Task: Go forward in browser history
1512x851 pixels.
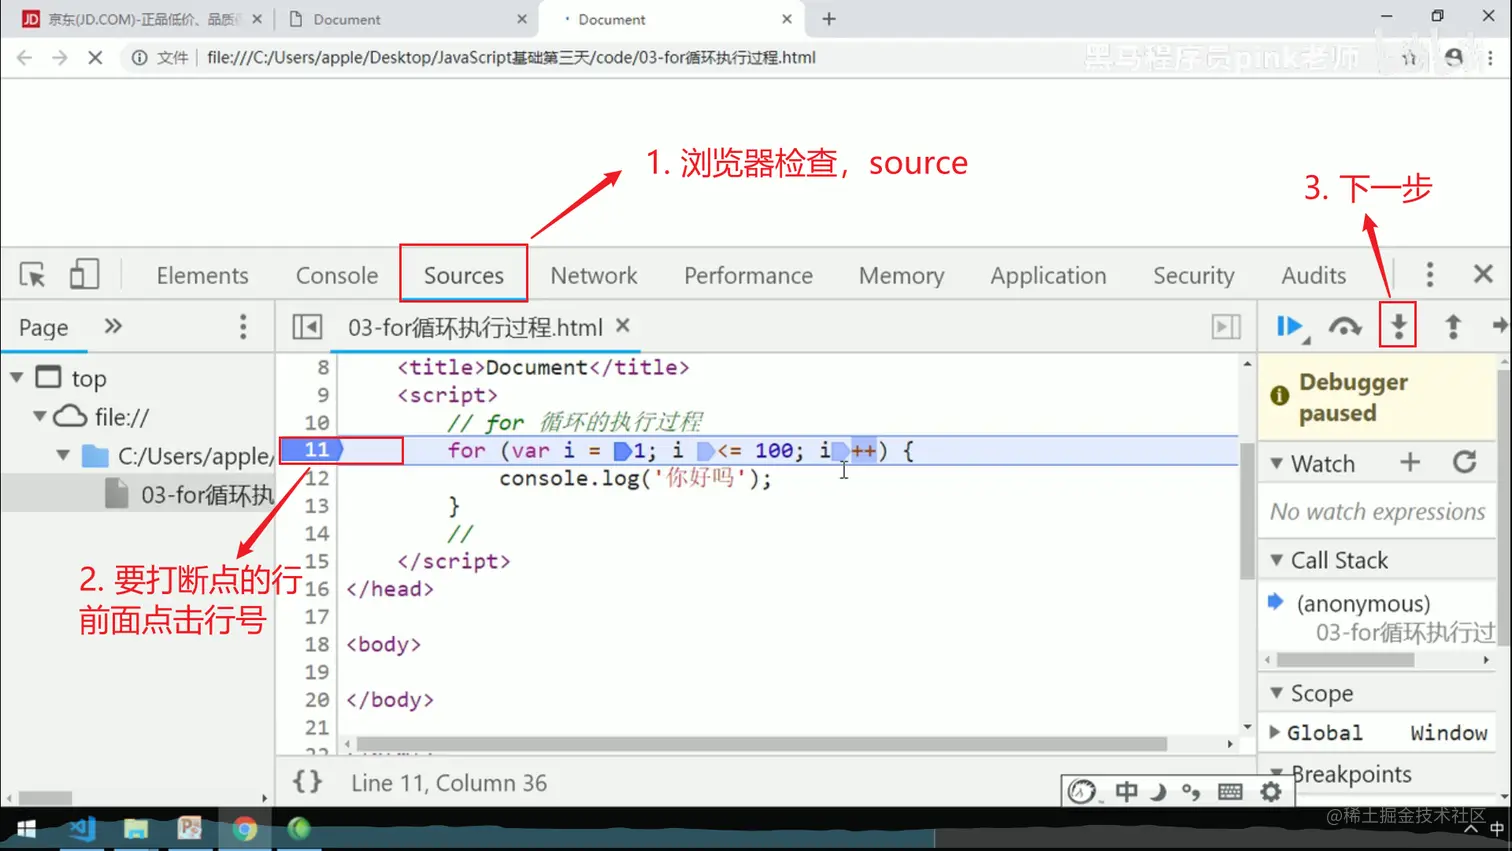Action: click(60, 58)
